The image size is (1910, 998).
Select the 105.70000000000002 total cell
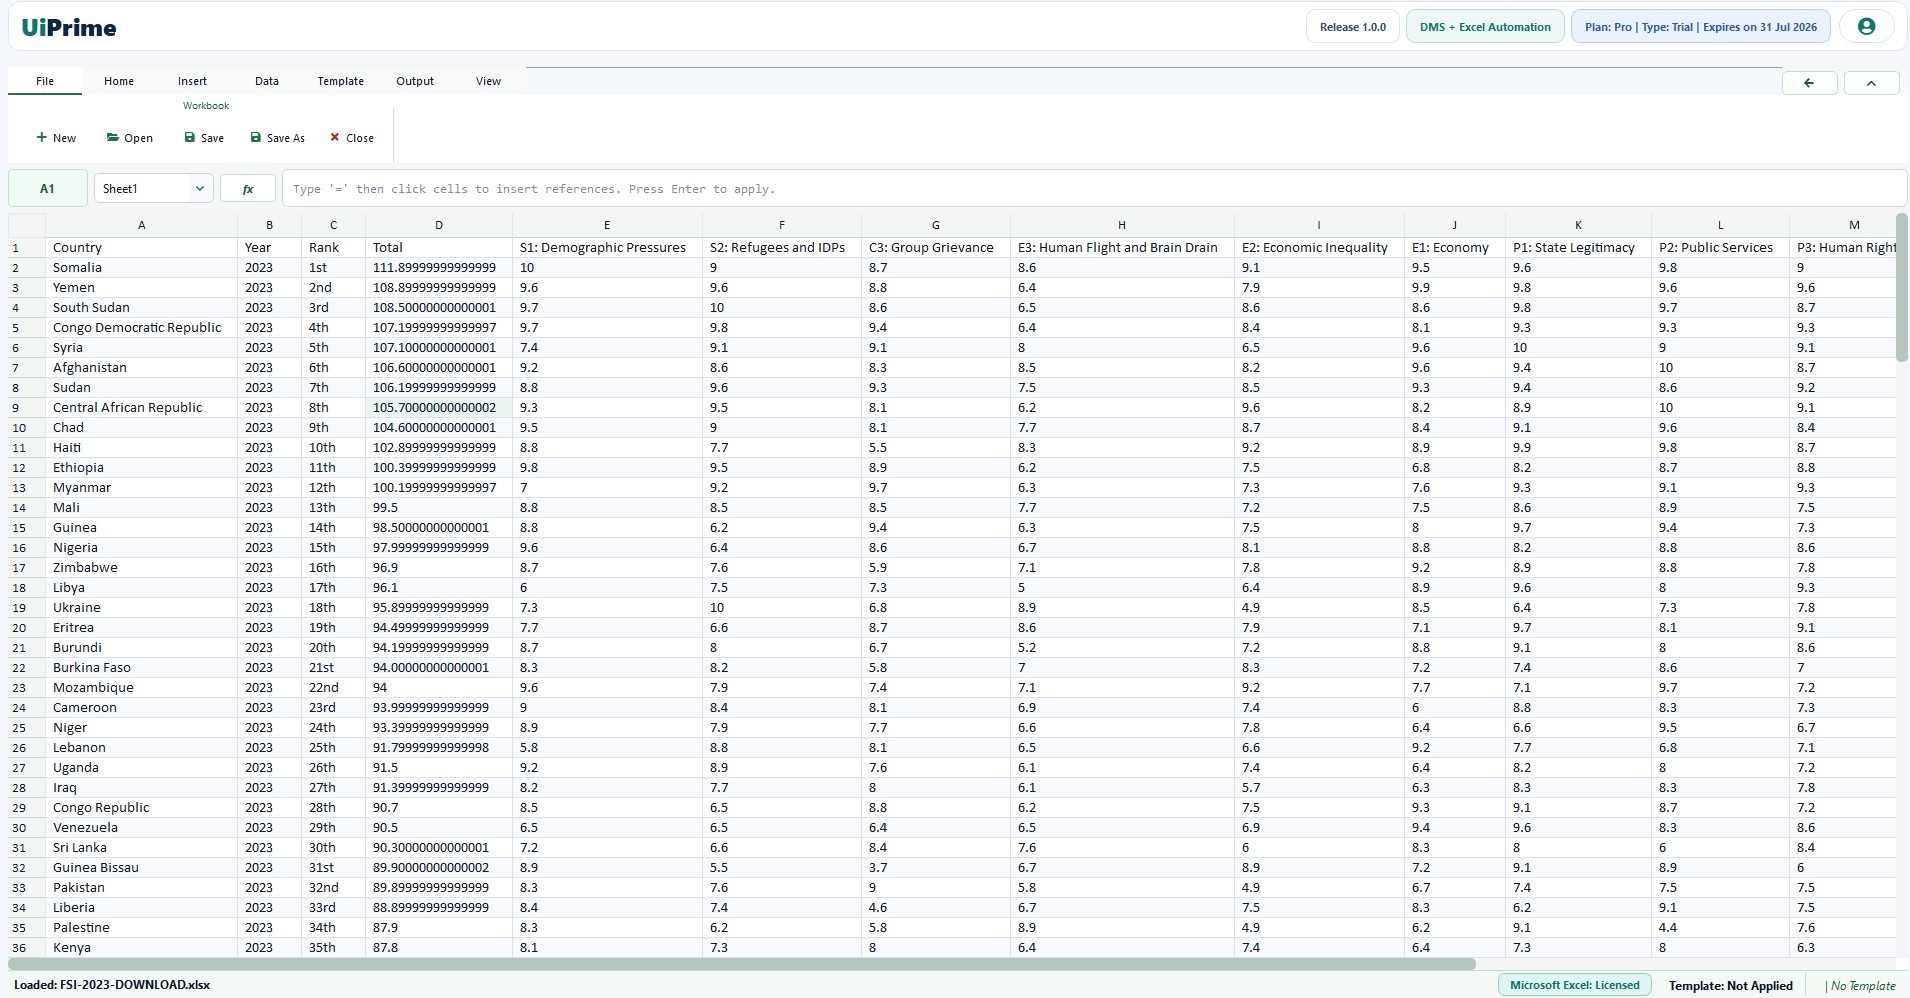[439, 408]
